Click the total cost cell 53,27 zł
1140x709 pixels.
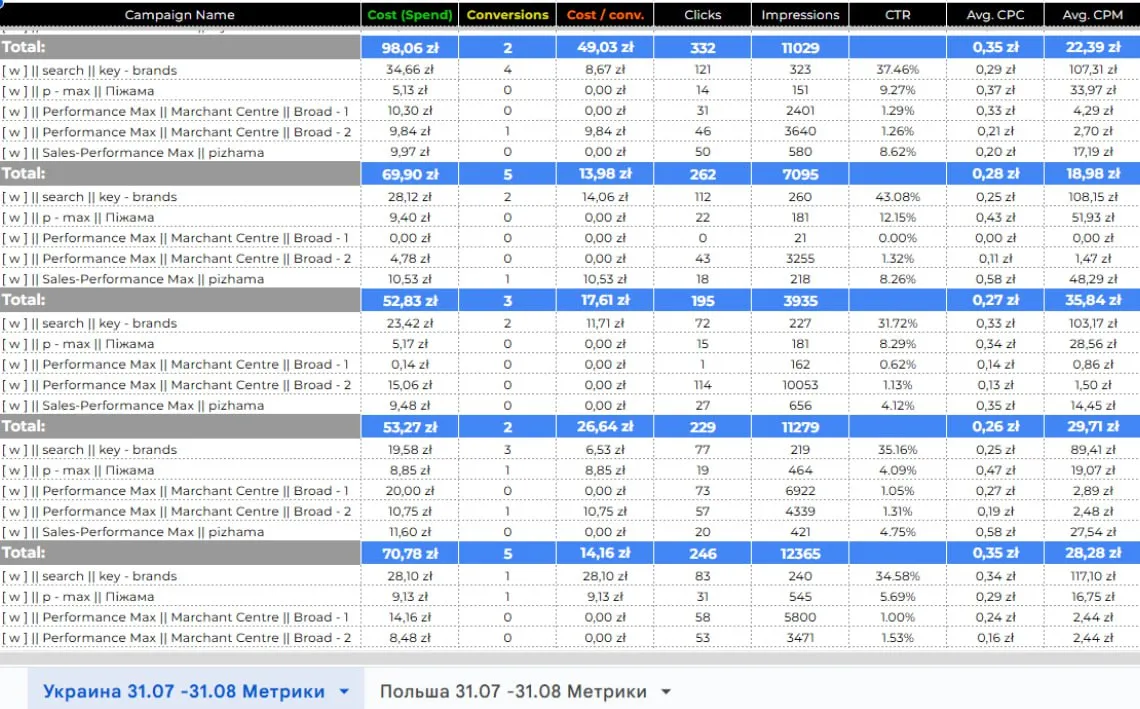pos(409,427)
